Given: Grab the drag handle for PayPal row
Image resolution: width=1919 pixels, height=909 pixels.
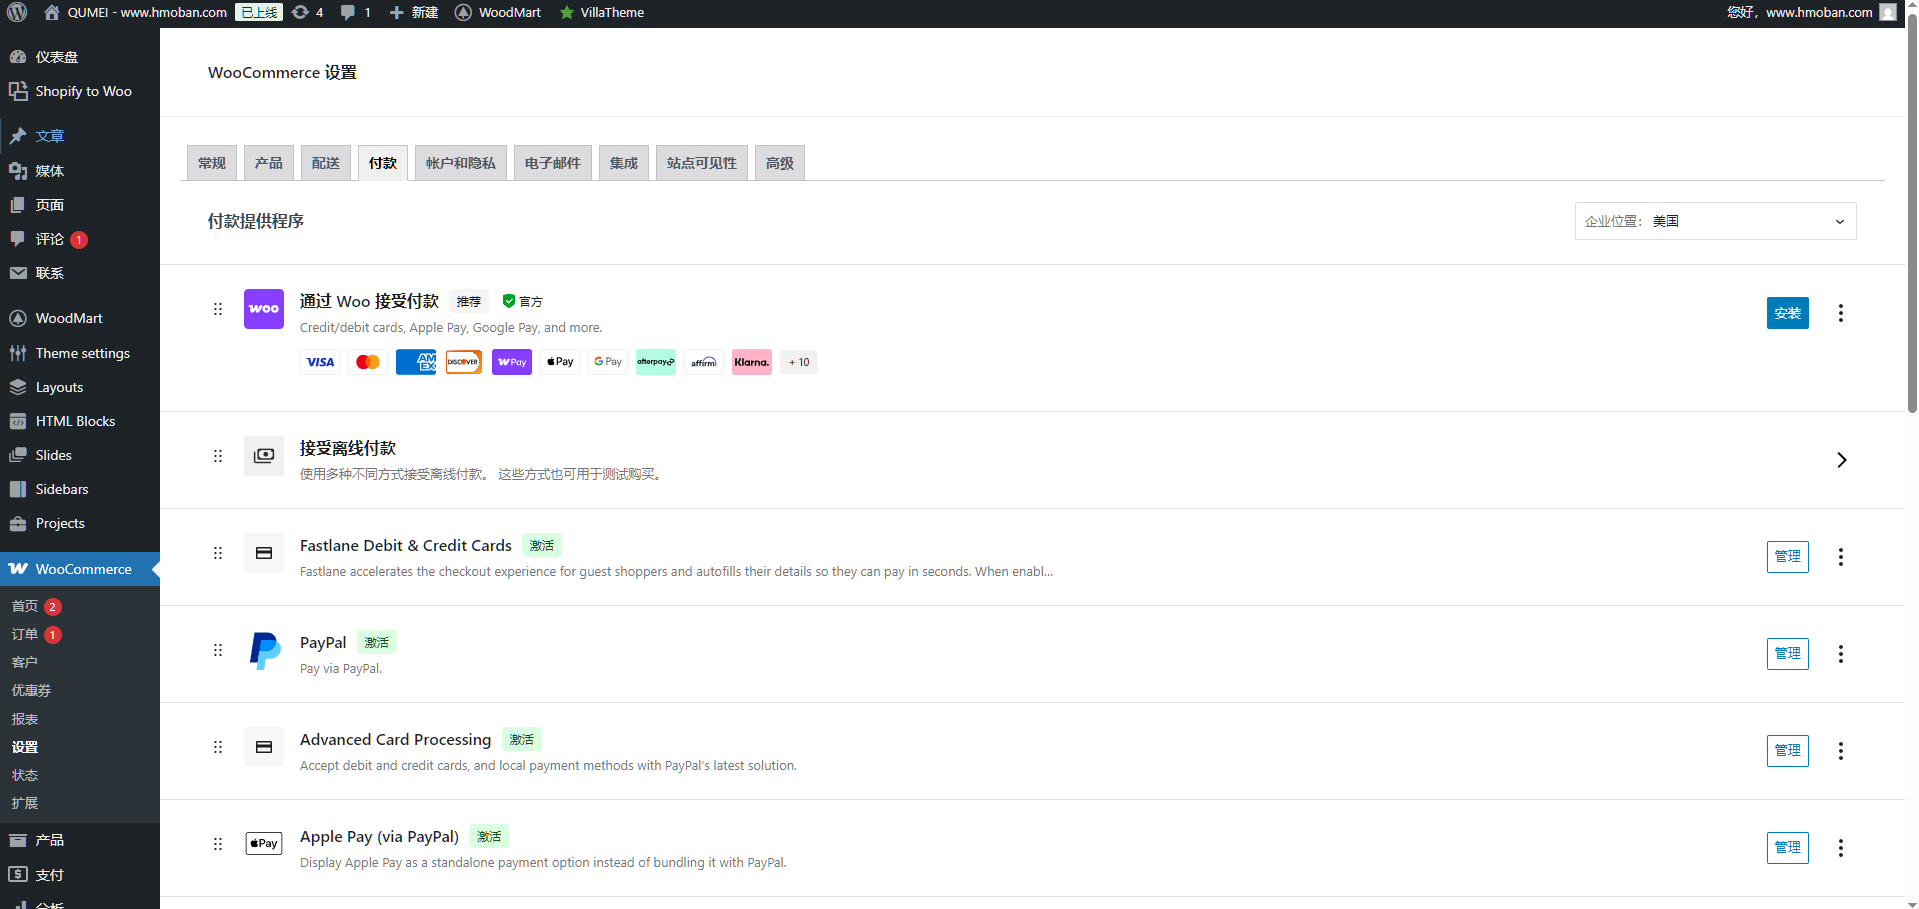Looking at the screenshot, I should [x=218, y=650].
